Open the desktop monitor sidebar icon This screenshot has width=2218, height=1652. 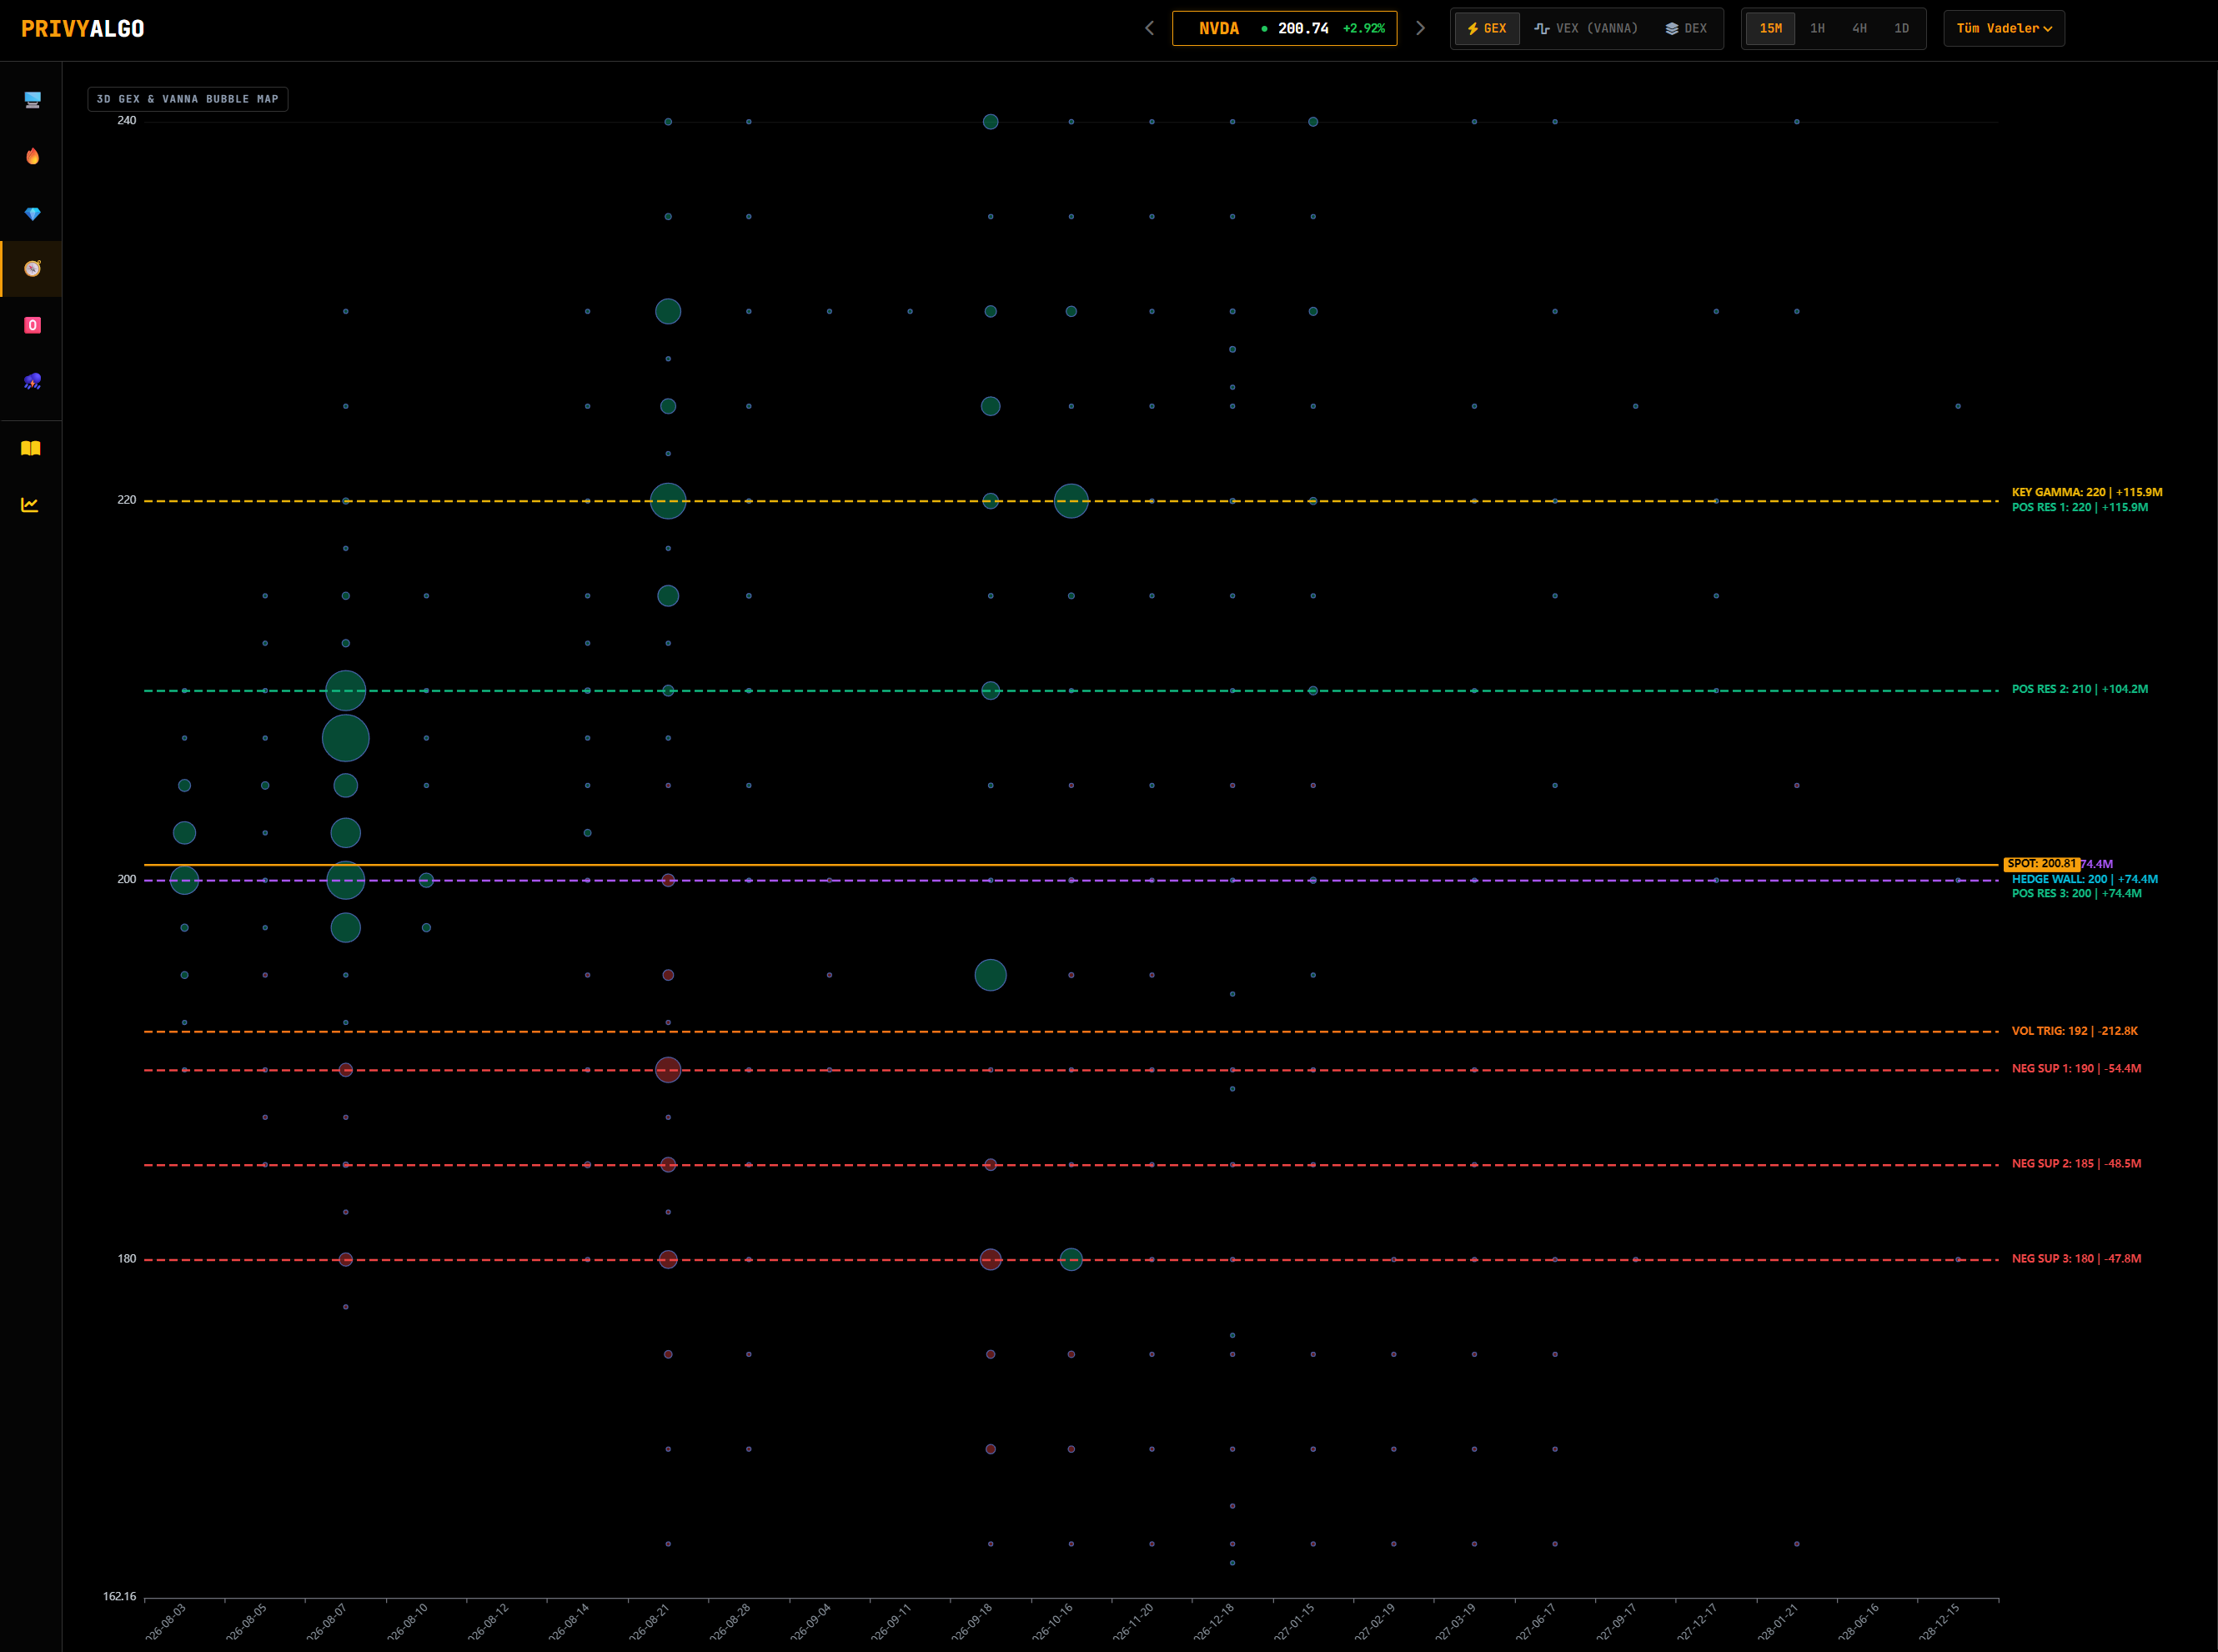click(x=32, y=100)
